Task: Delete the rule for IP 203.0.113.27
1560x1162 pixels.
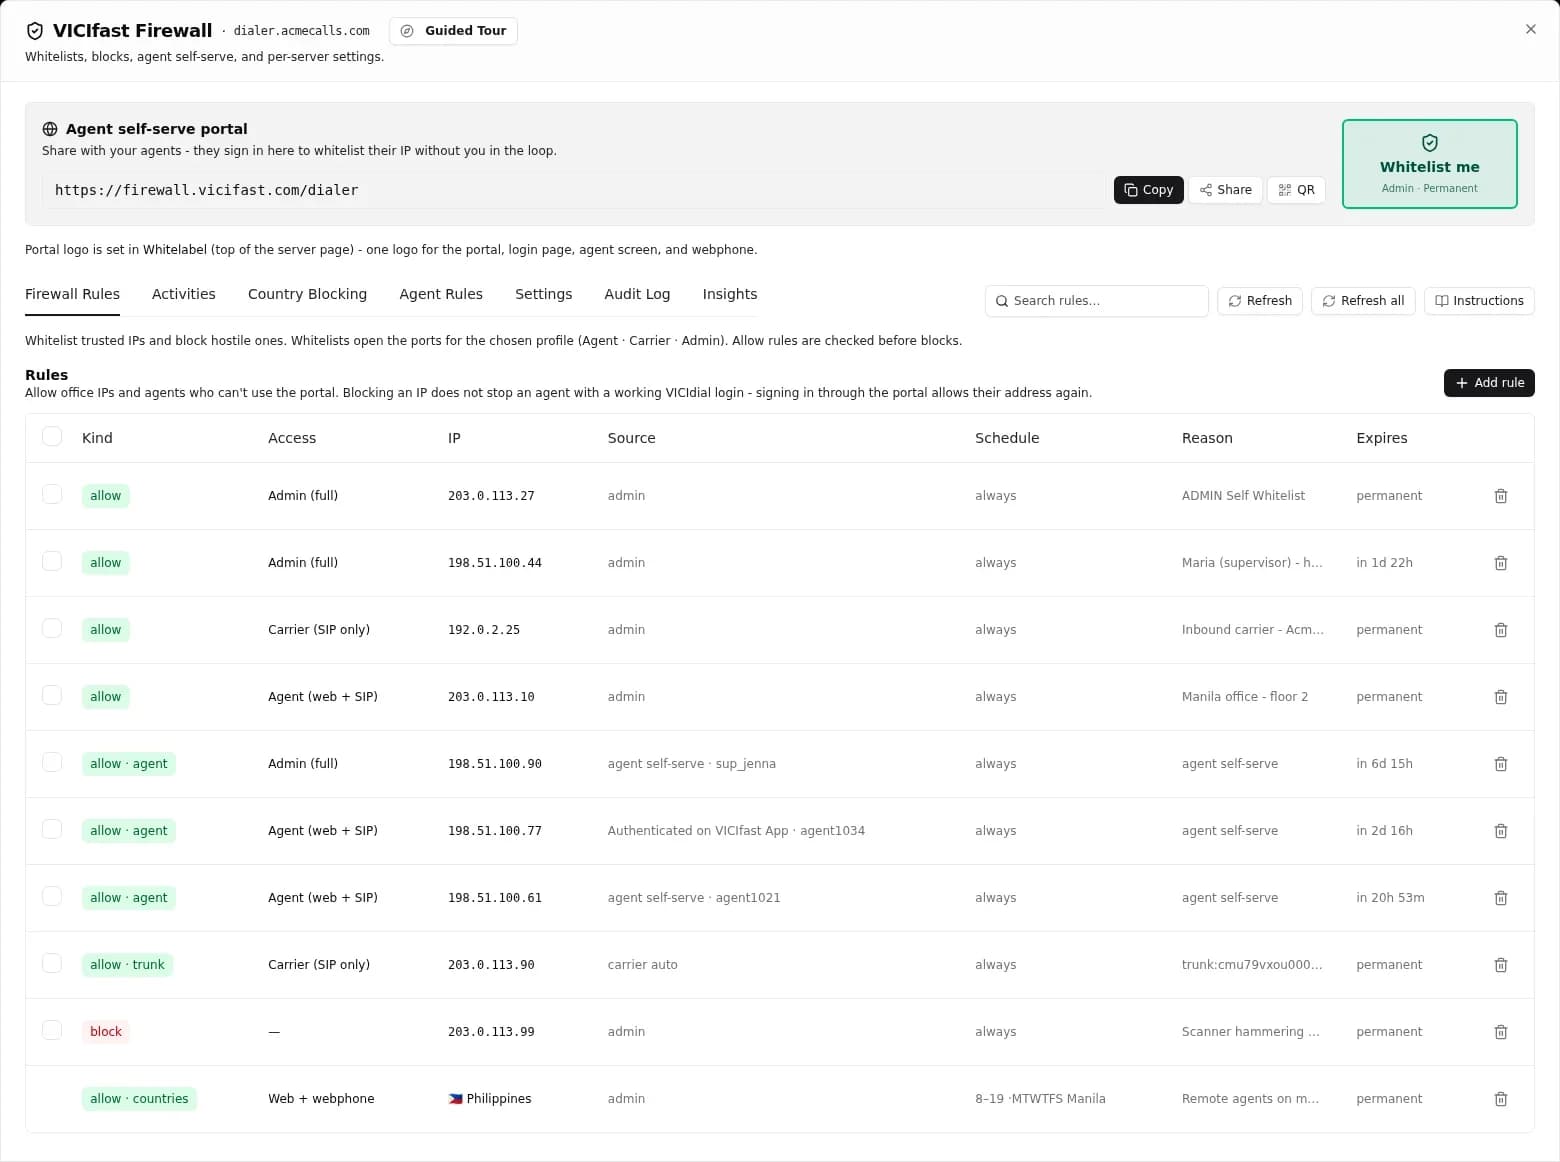Action: coord(1500,496)
